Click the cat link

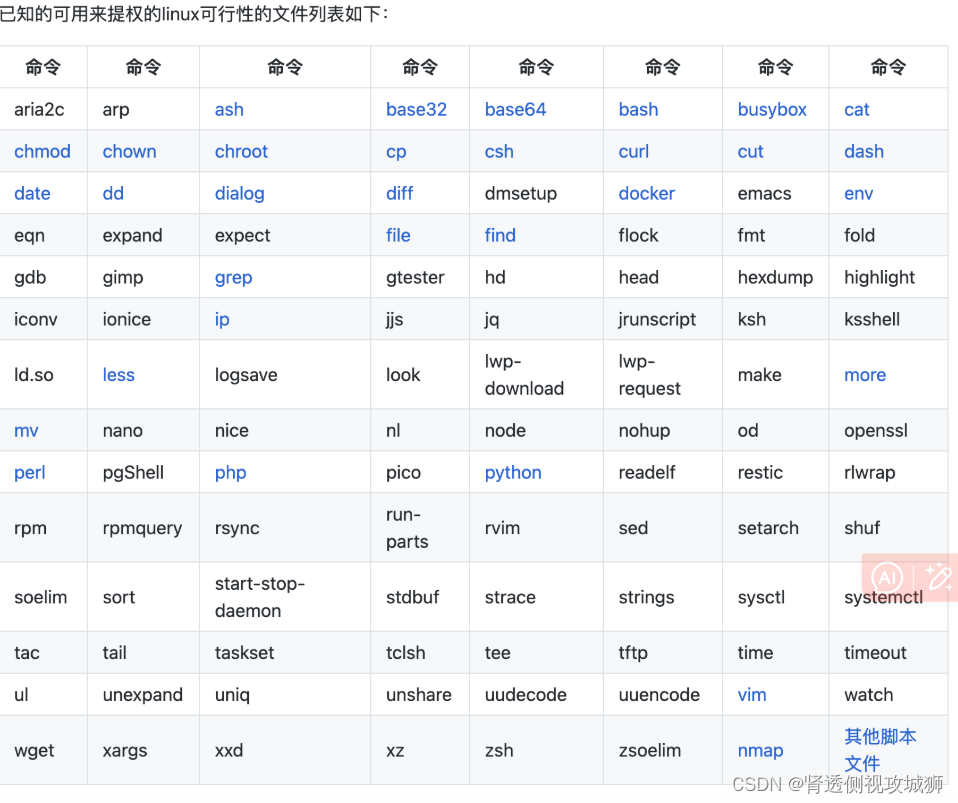857,109
